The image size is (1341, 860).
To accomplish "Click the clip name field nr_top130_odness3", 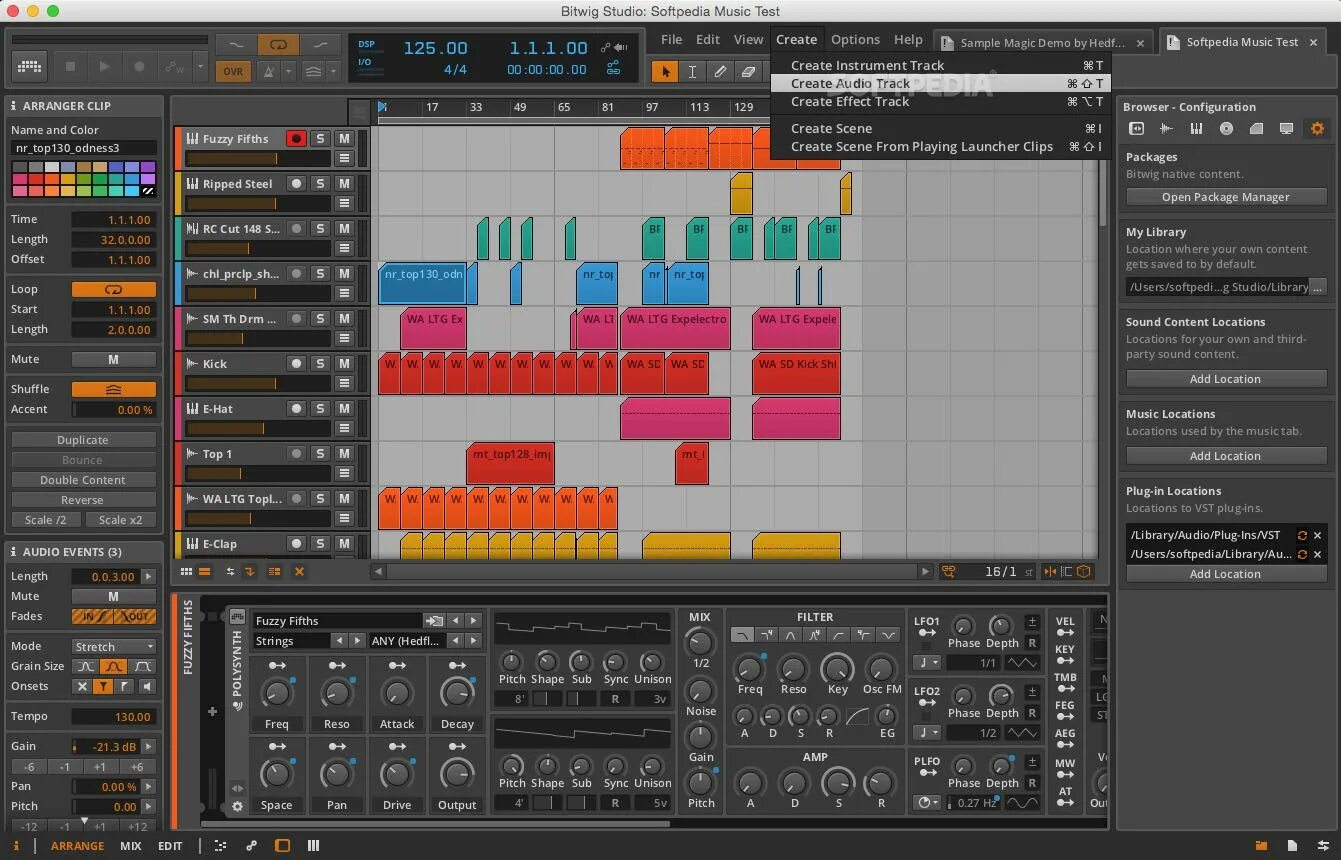I will click(x=84, y=148).
